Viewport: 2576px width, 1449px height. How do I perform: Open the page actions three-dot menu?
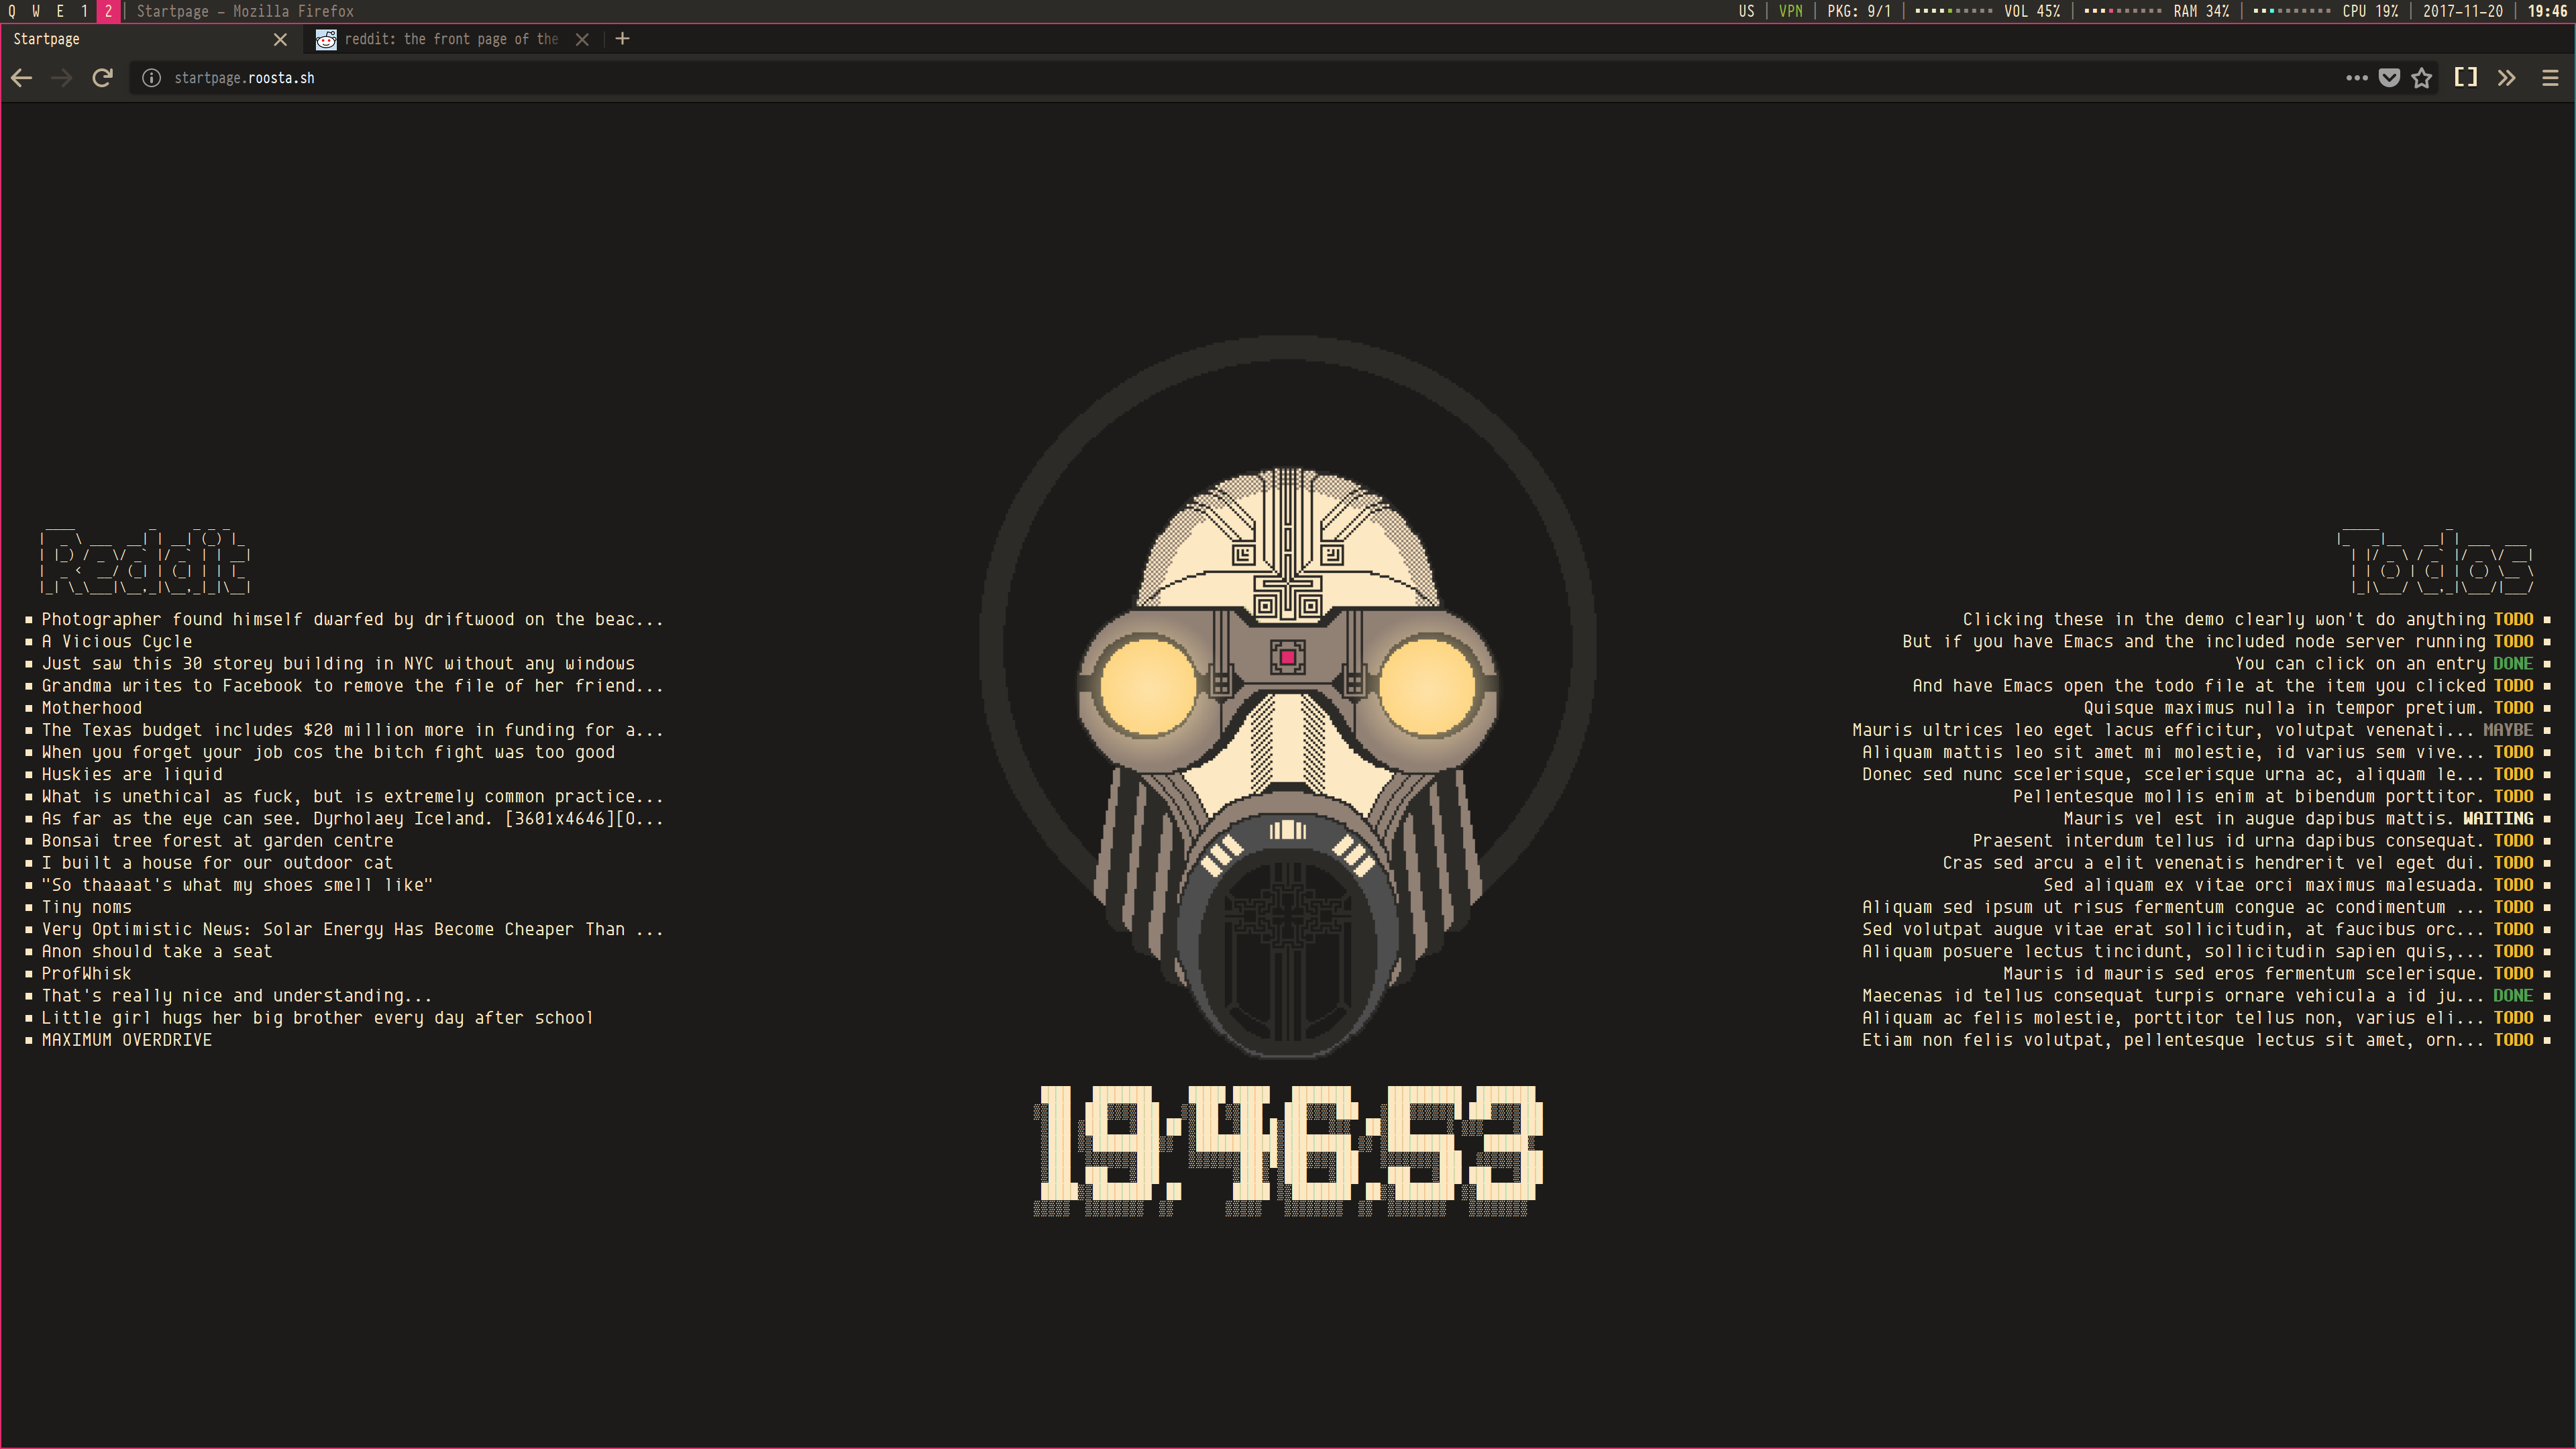pyautogui.click(x=2356, y=78)
